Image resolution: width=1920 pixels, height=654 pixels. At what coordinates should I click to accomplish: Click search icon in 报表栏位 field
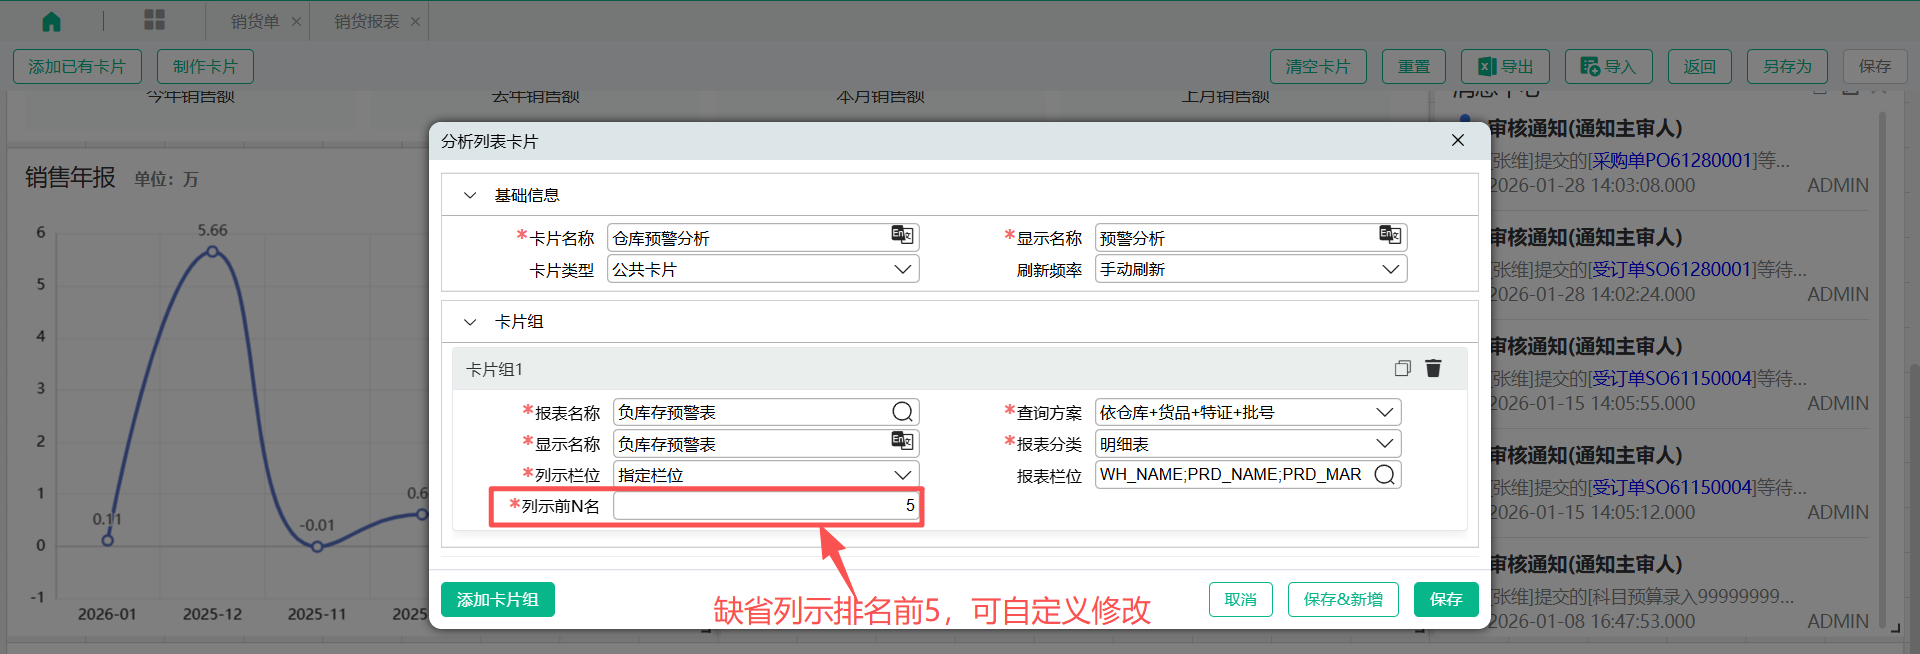1385,474
